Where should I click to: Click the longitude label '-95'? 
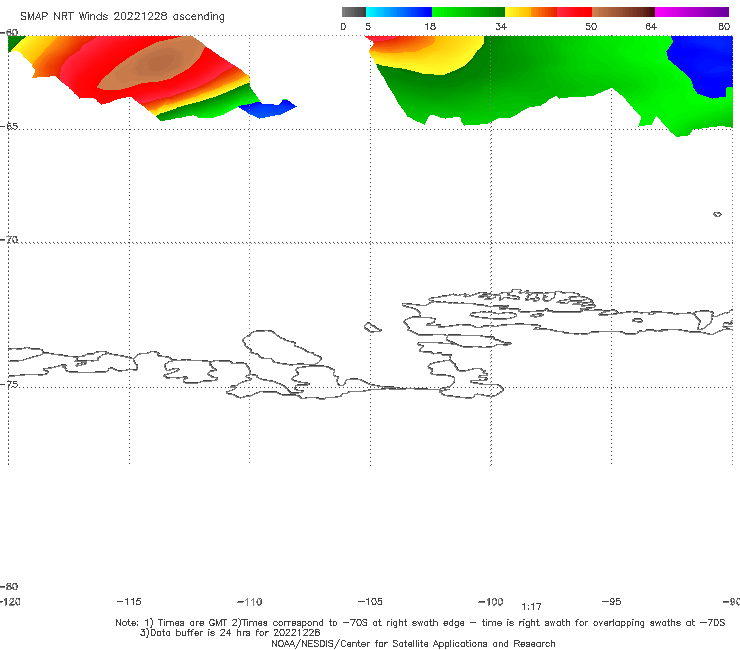612,602
